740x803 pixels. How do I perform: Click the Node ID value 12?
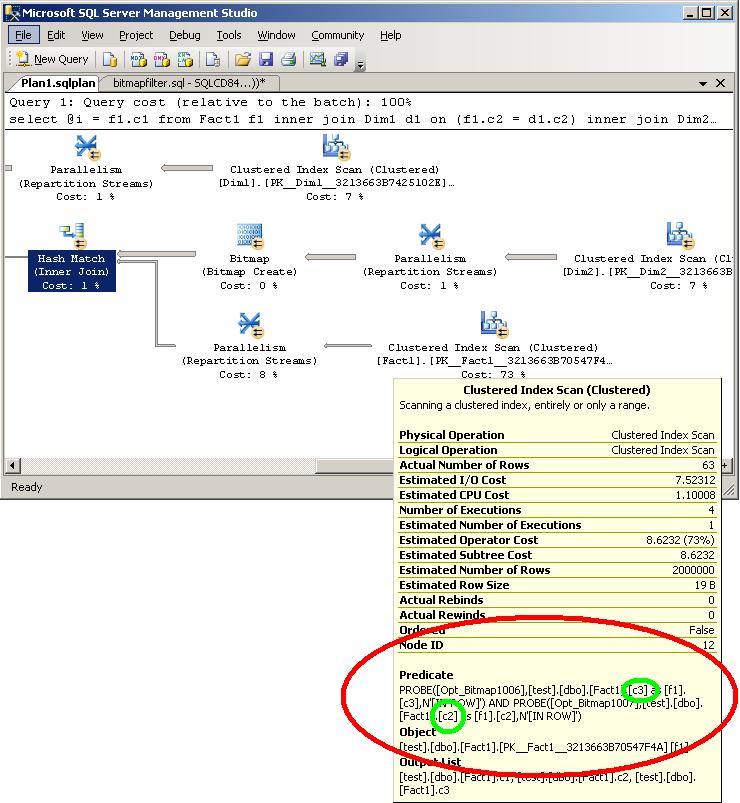coord(708,645)
